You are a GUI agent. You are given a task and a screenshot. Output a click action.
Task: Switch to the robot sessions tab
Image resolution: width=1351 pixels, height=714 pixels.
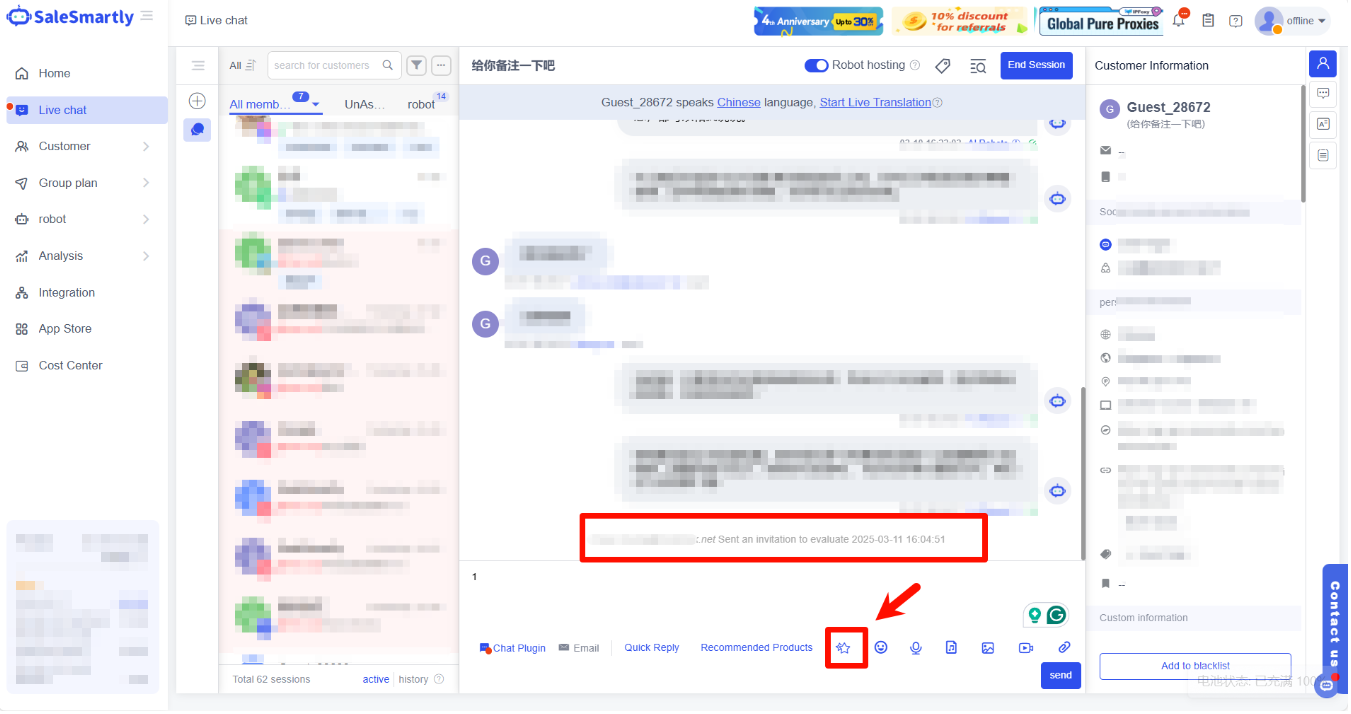click(421, 105)
